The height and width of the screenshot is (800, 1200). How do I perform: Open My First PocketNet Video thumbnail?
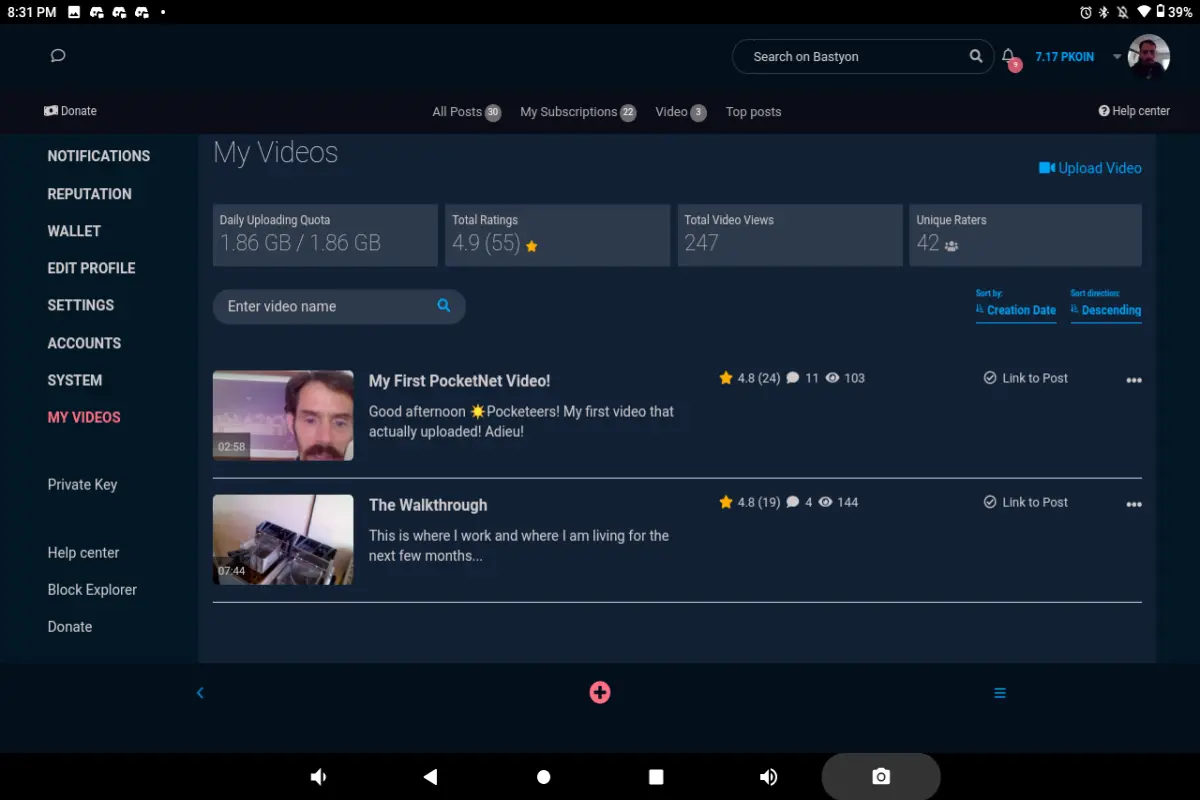point(283,416)
